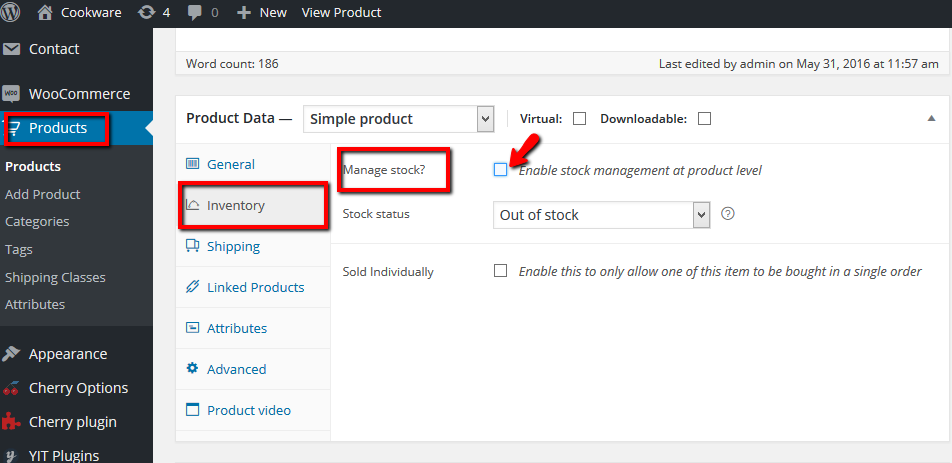The image size is (952, 463).
Task: Click the WordPress logo icon
Action: pyautogui.click(x=10, y=12)
